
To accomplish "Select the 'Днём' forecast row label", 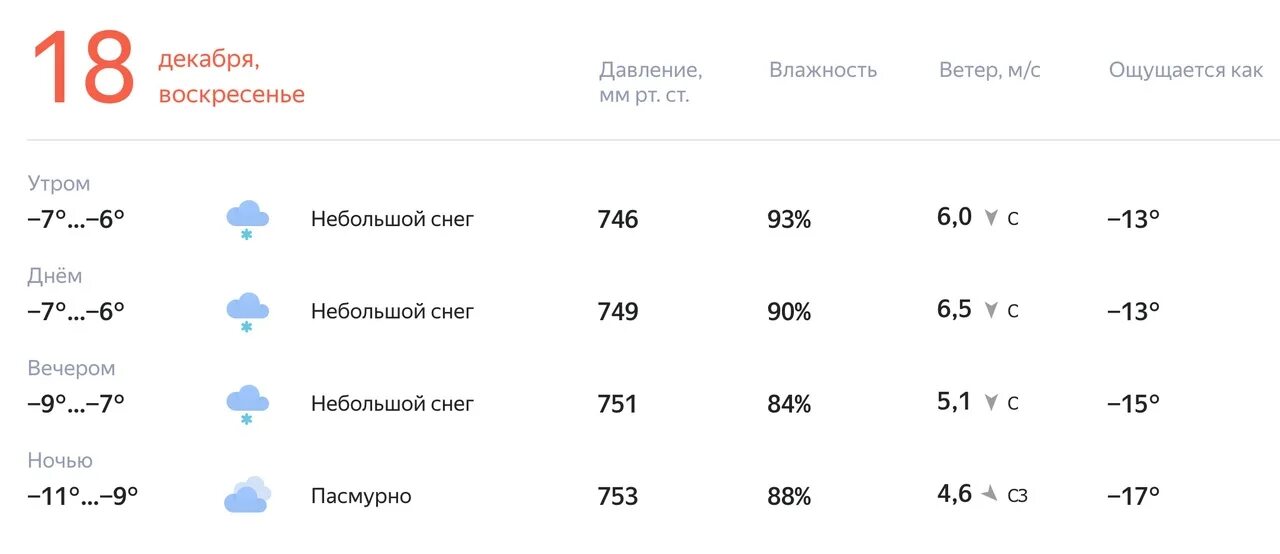I will [x=55, y=276].
